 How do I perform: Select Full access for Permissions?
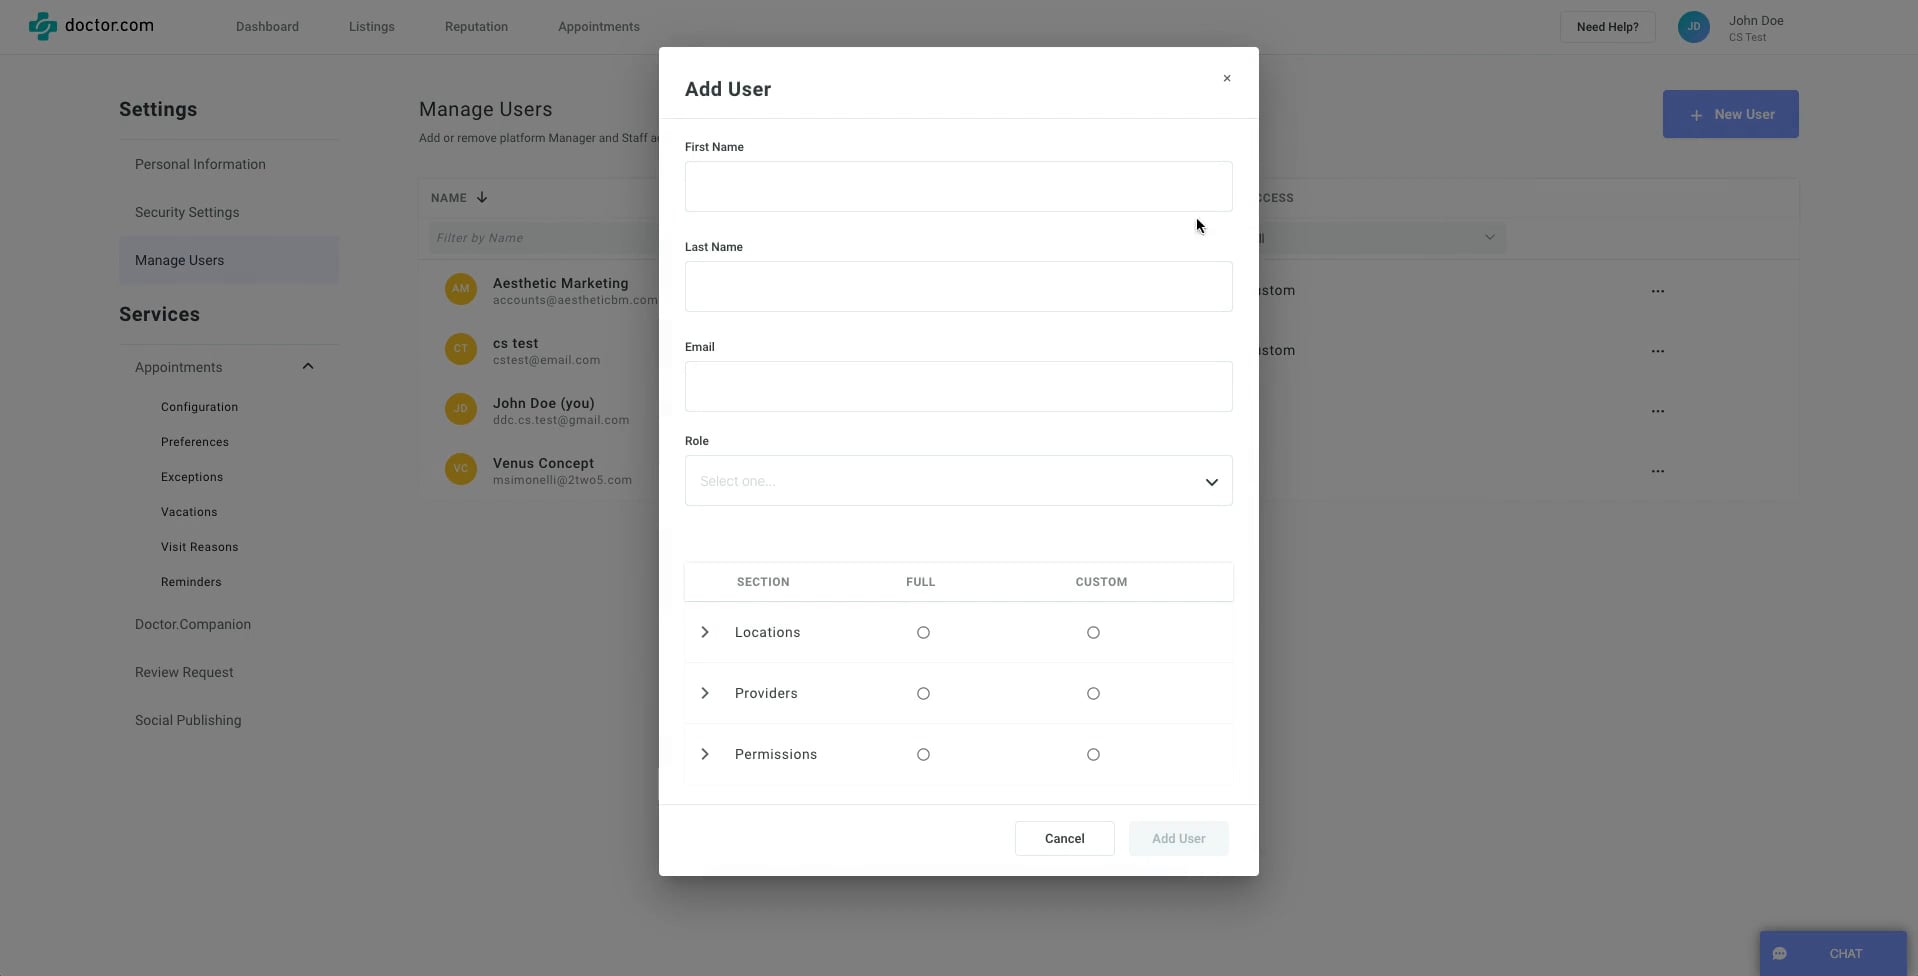click(923, 755)
